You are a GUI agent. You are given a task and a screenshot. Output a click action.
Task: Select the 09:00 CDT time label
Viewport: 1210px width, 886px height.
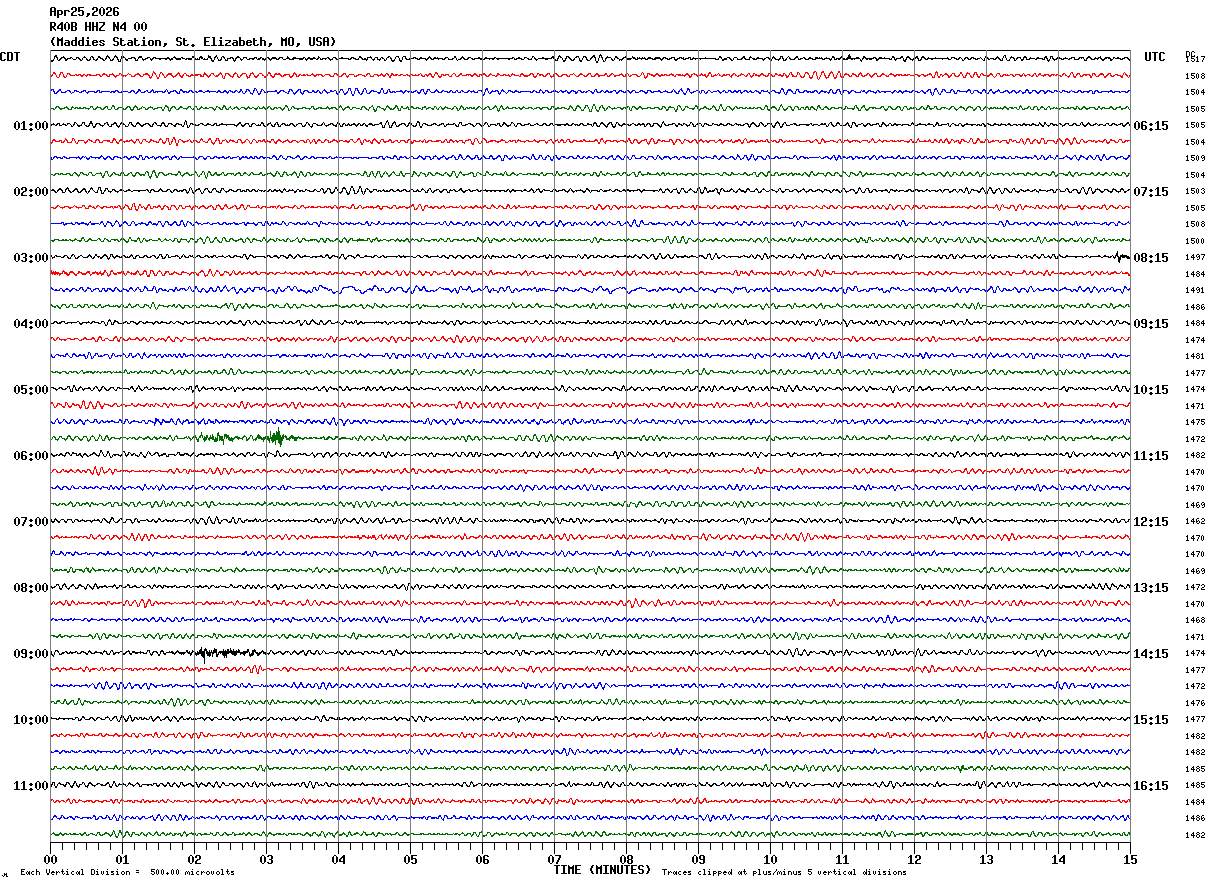[31, 654]
